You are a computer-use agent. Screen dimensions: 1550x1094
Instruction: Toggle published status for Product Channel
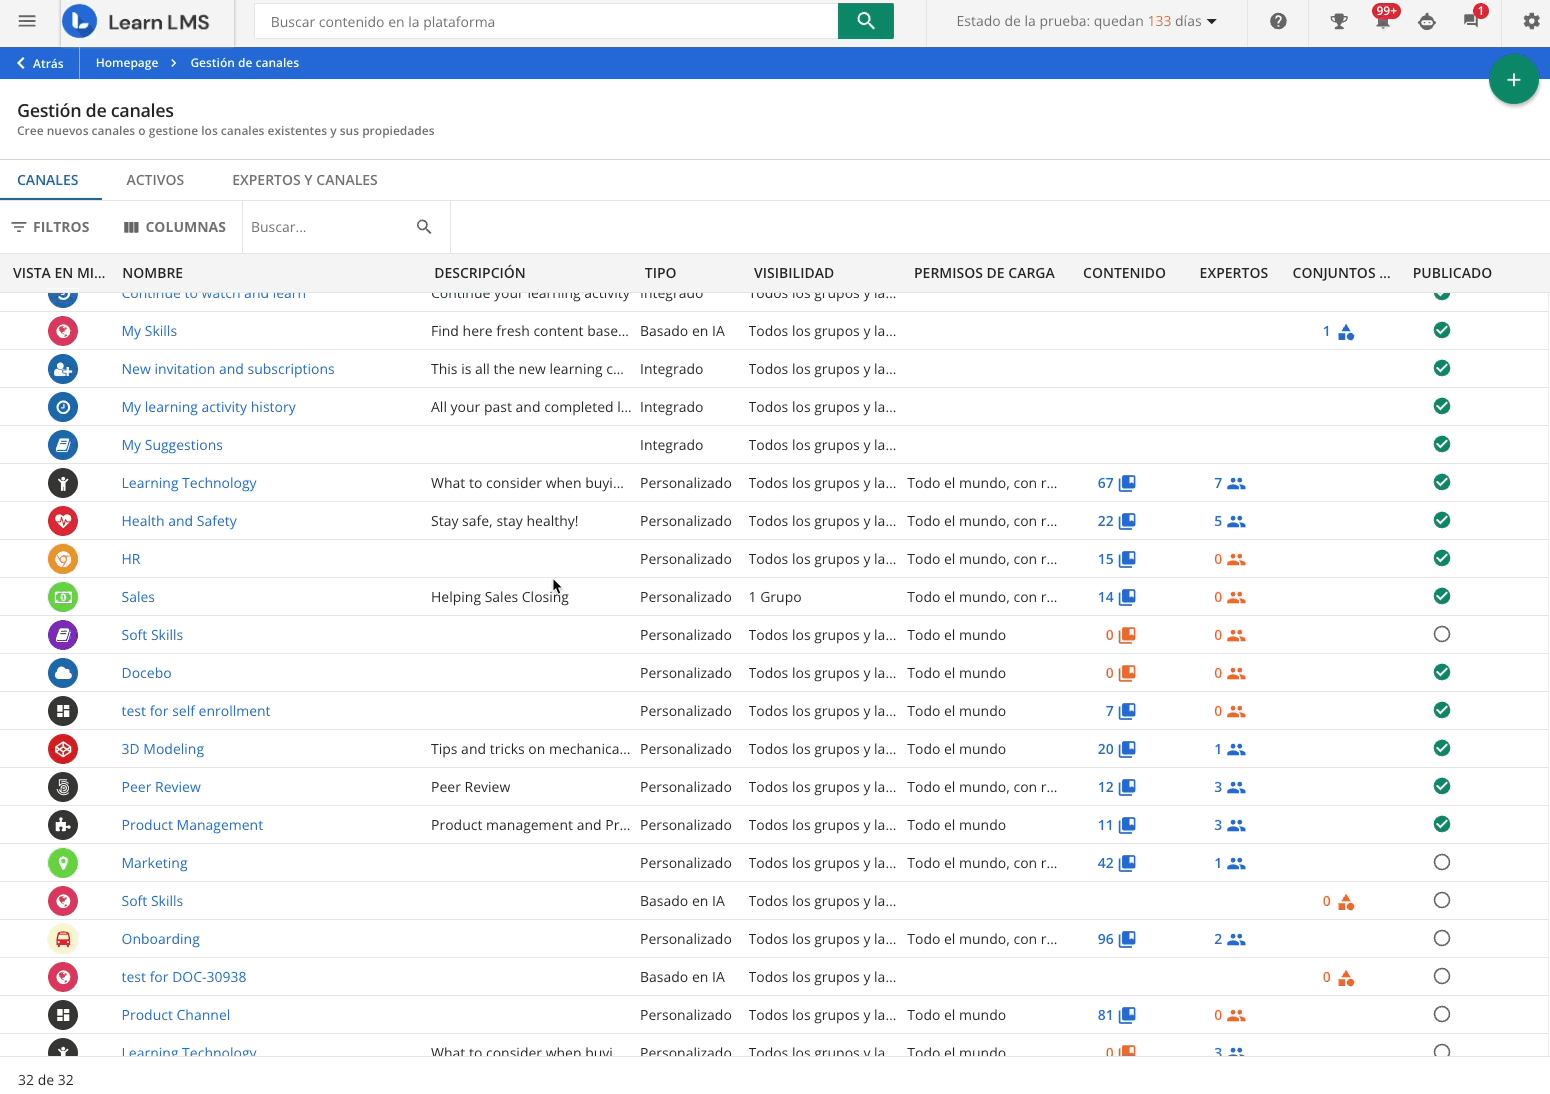coord(1442,1014)
